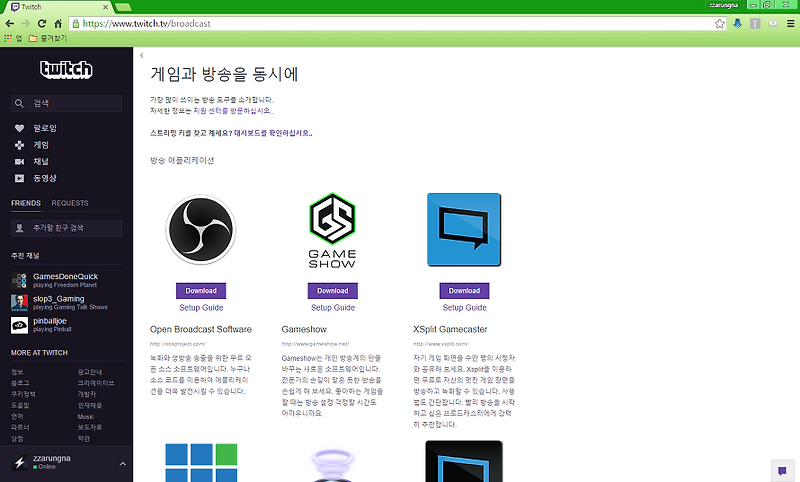Open the apps grid bookmark icon
800x482 pixels.
click(x=8, y=38)
